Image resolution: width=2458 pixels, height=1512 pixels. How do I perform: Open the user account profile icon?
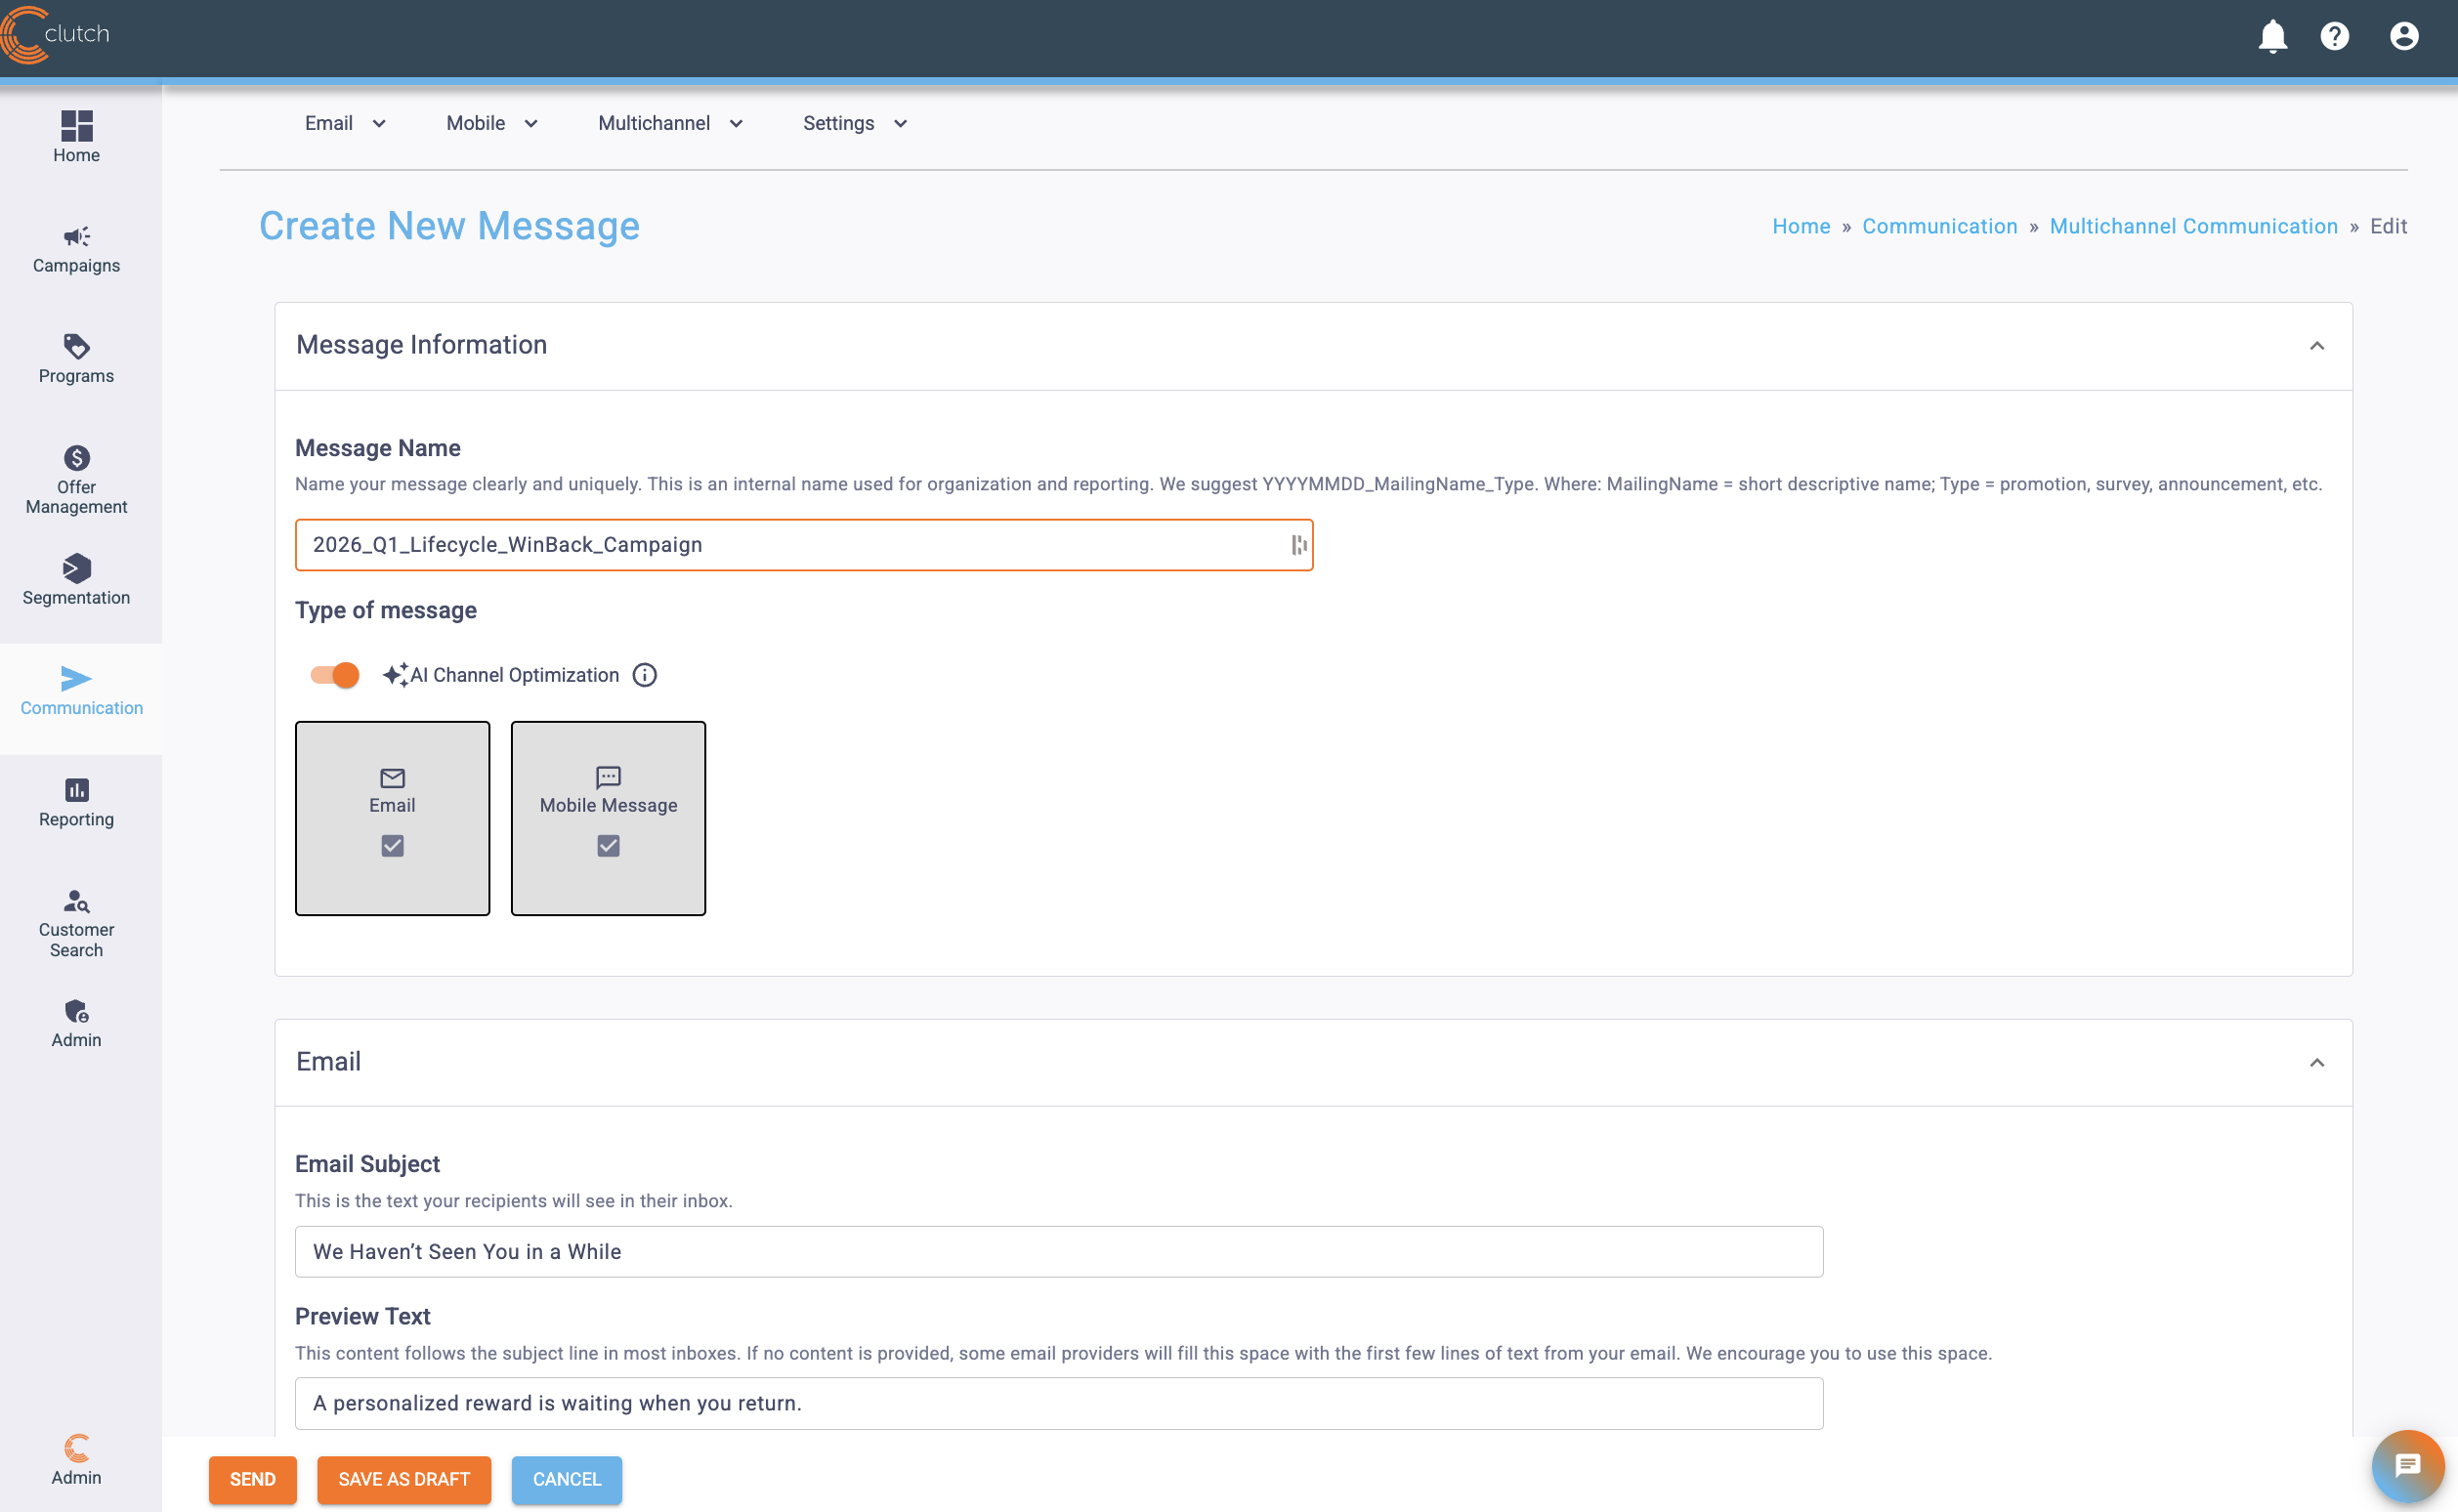pos(2403,36)
